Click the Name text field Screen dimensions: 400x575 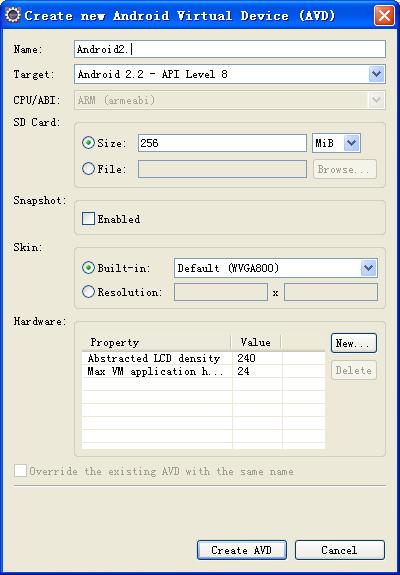230,49
